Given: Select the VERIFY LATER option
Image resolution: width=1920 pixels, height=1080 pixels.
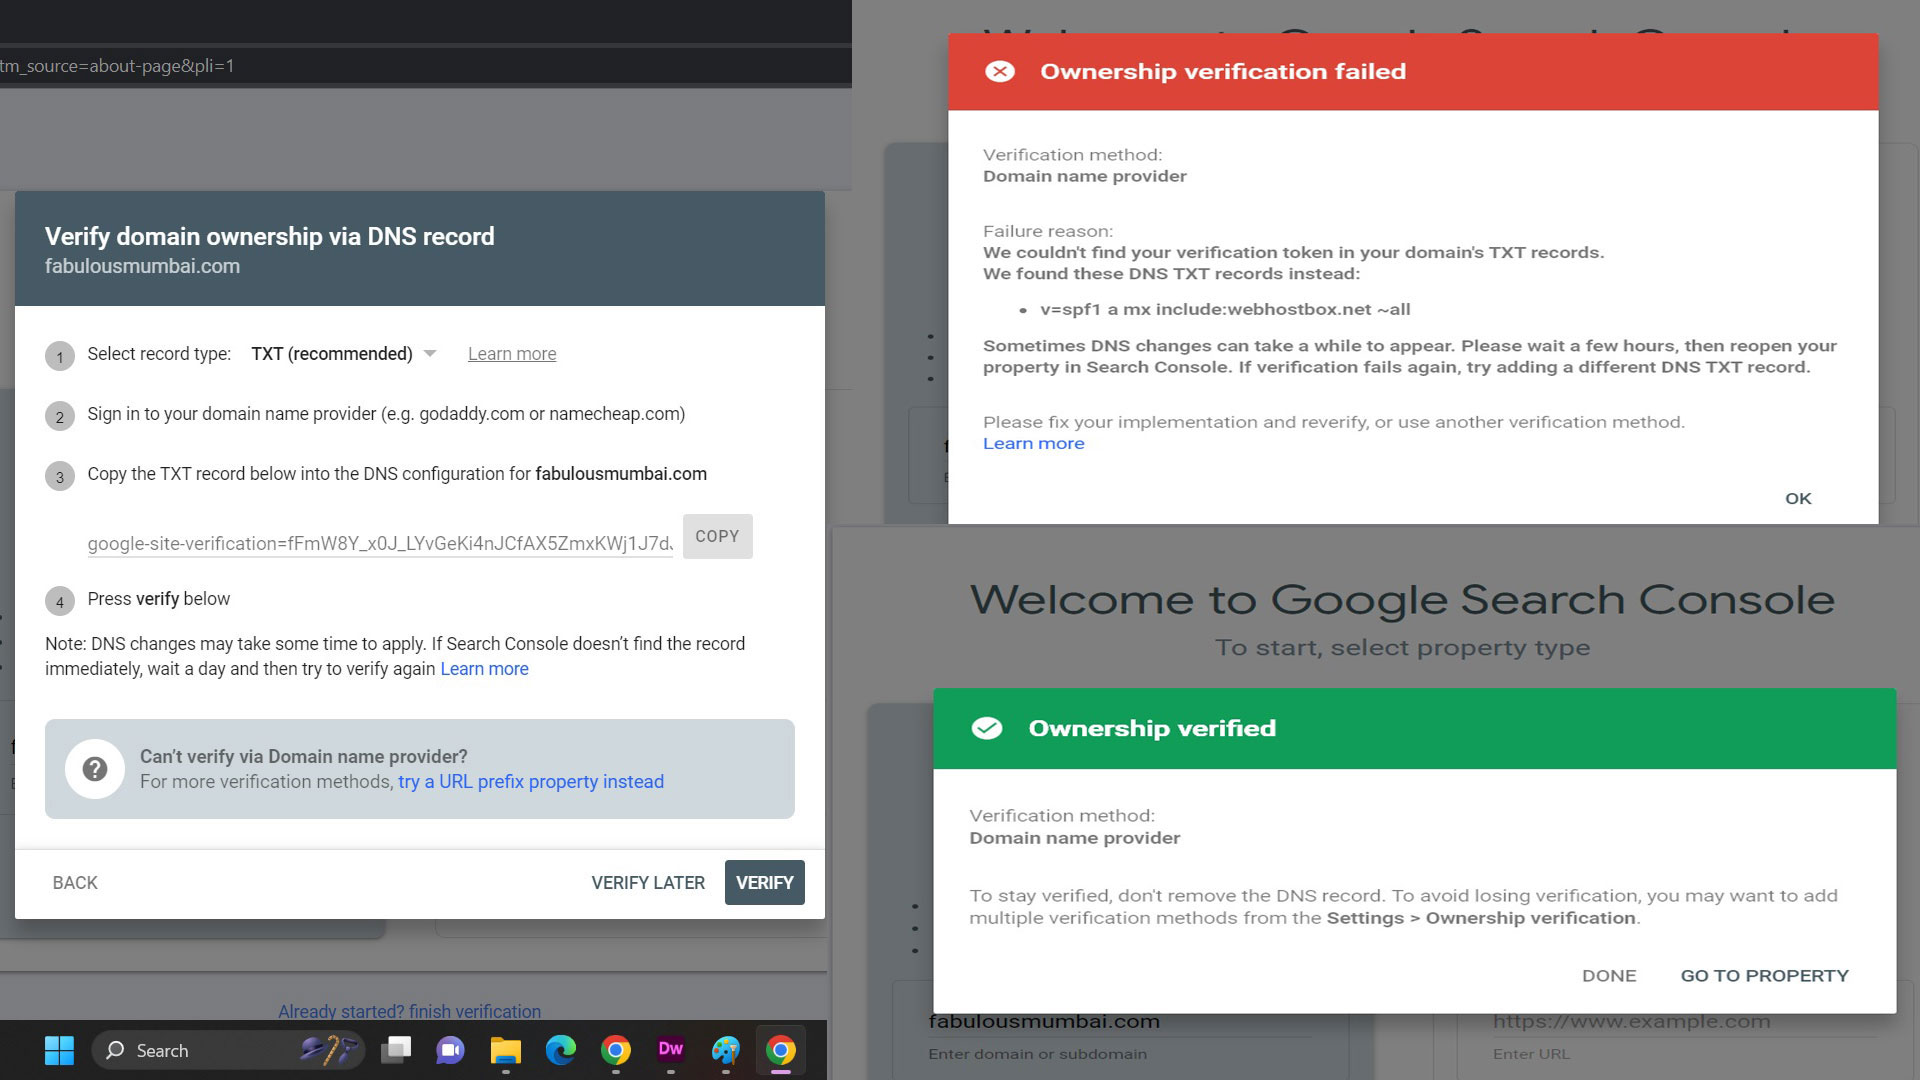Looking at the screenshot, I should click(x=649, y=882).
